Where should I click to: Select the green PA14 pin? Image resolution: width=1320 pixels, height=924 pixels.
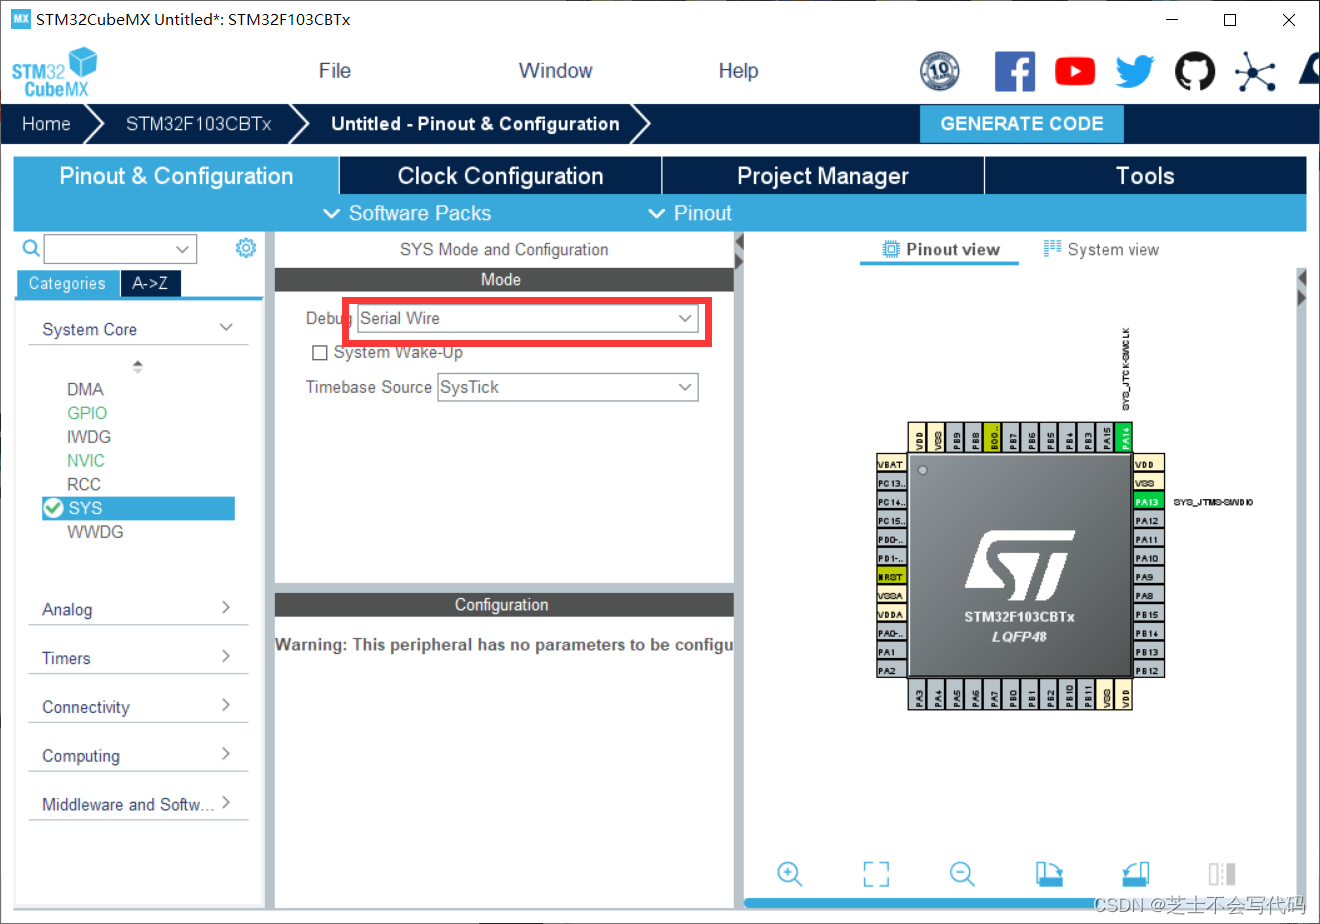point(1124,437)
